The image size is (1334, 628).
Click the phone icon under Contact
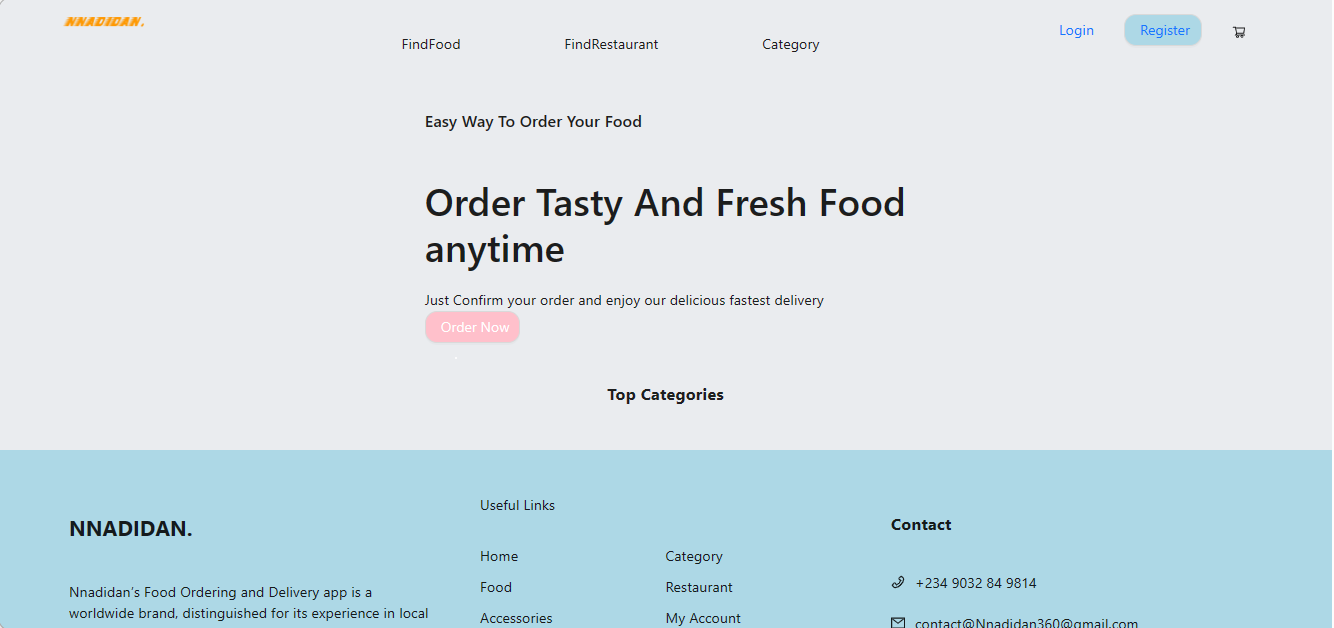click(898, 582)
